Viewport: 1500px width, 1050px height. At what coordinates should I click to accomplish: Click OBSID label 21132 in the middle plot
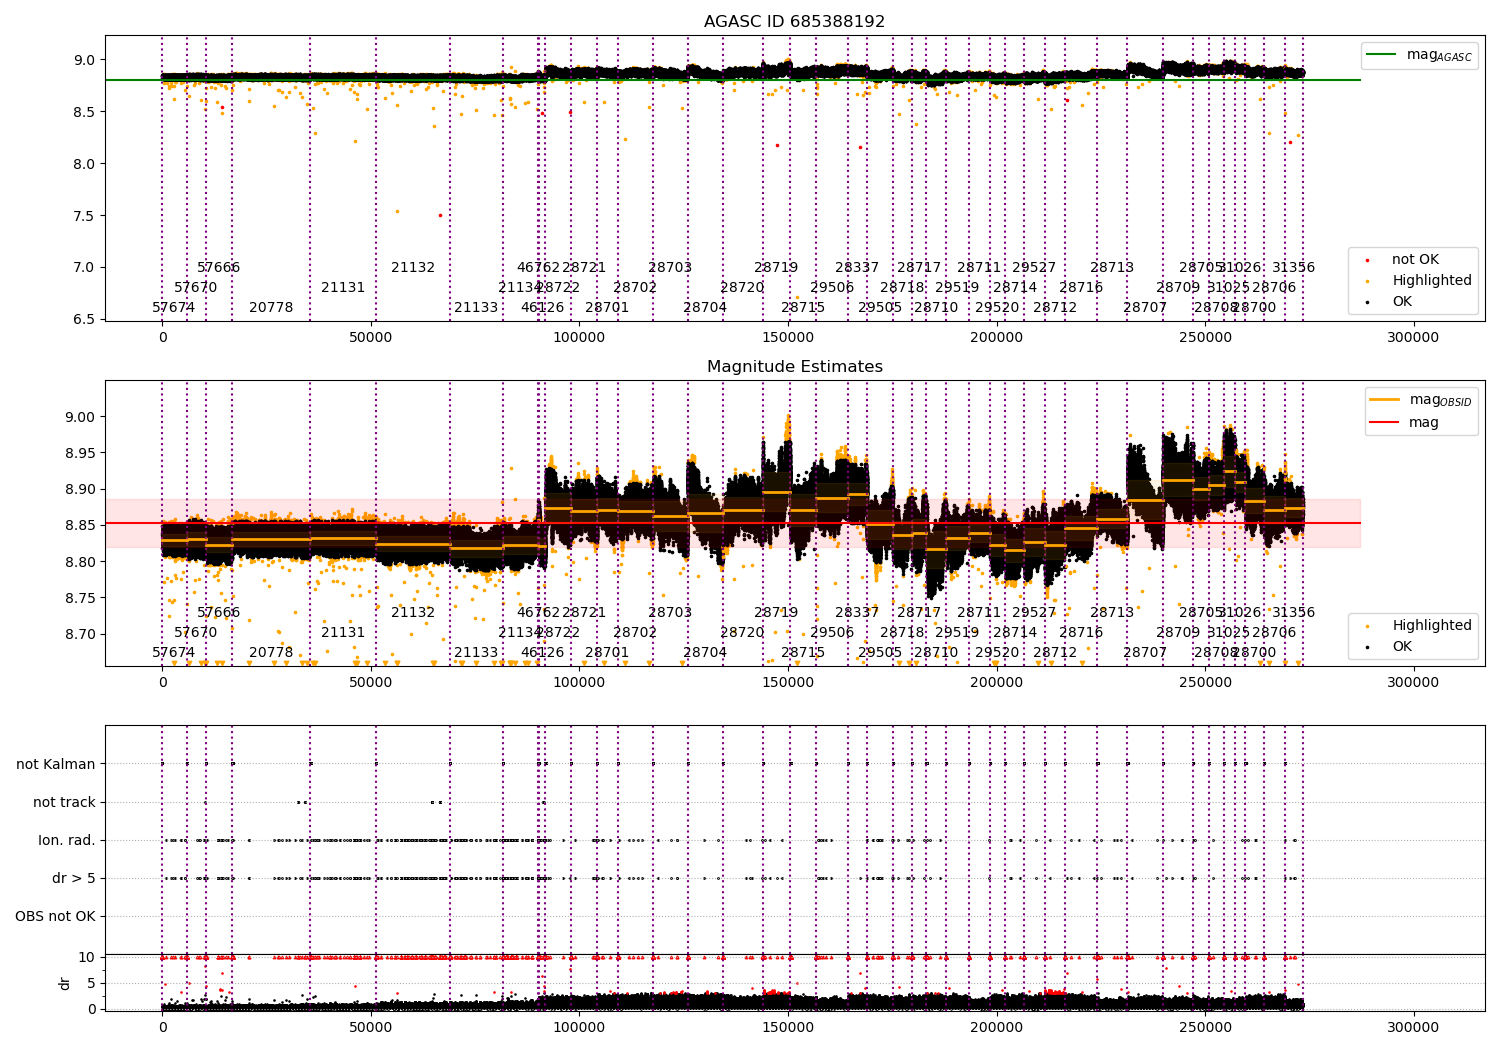point(413,613)
